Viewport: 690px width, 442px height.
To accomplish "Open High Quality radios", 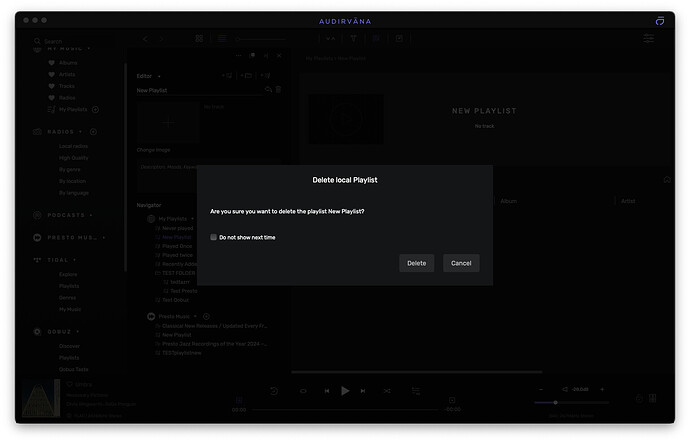I will [73, 158].
